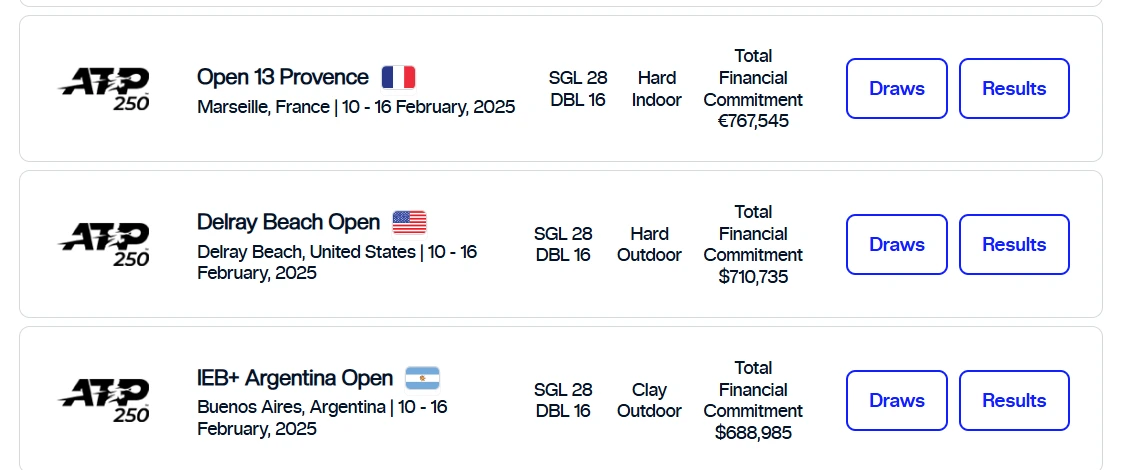Click the French flag icon
Image resolution: width=1126 pixels, height=470 pixels.
click(399, 77)
